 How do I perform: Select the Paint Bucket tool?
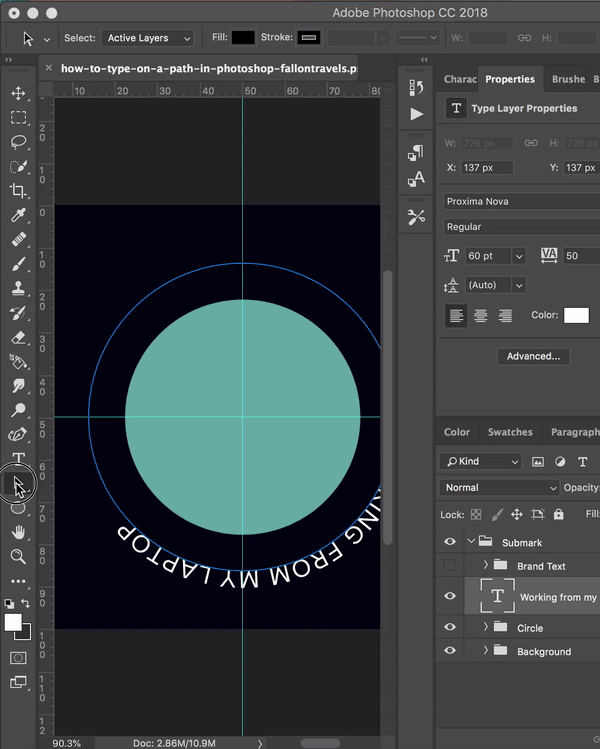point(18,362)
